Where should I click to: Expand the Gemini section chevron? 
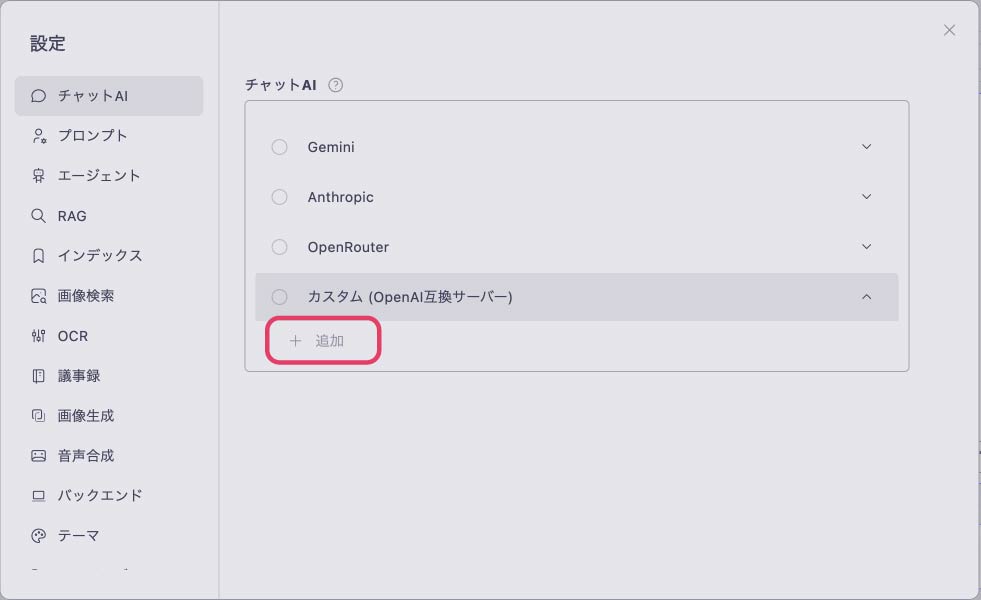coord(867,147)
